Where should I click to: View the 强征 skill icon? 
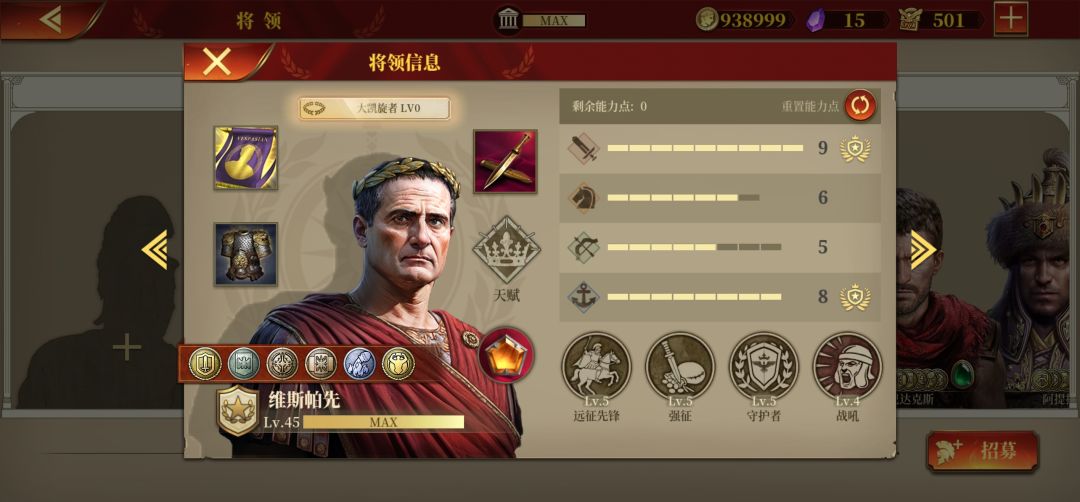pos(680,366)
